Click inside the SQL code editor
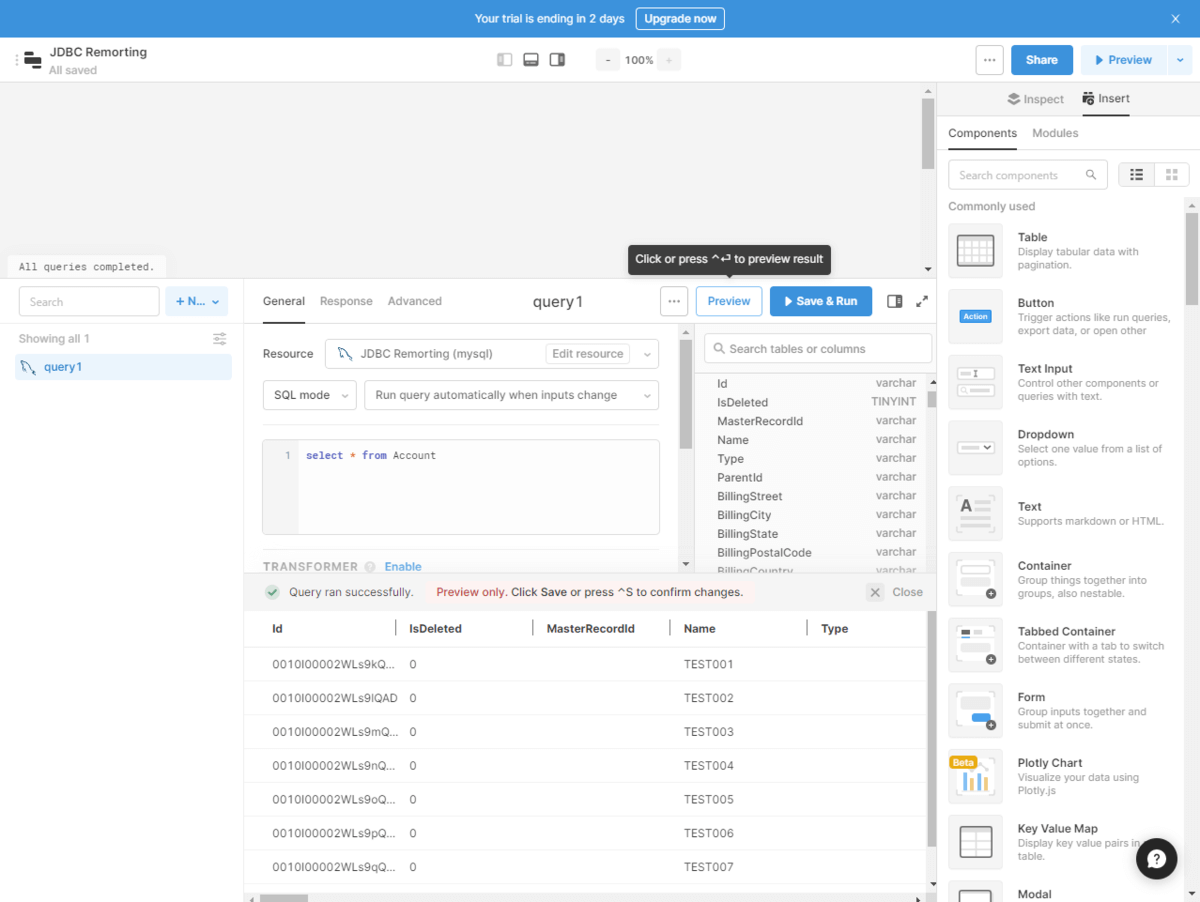The image size is (1200, 902). [461, 487]
